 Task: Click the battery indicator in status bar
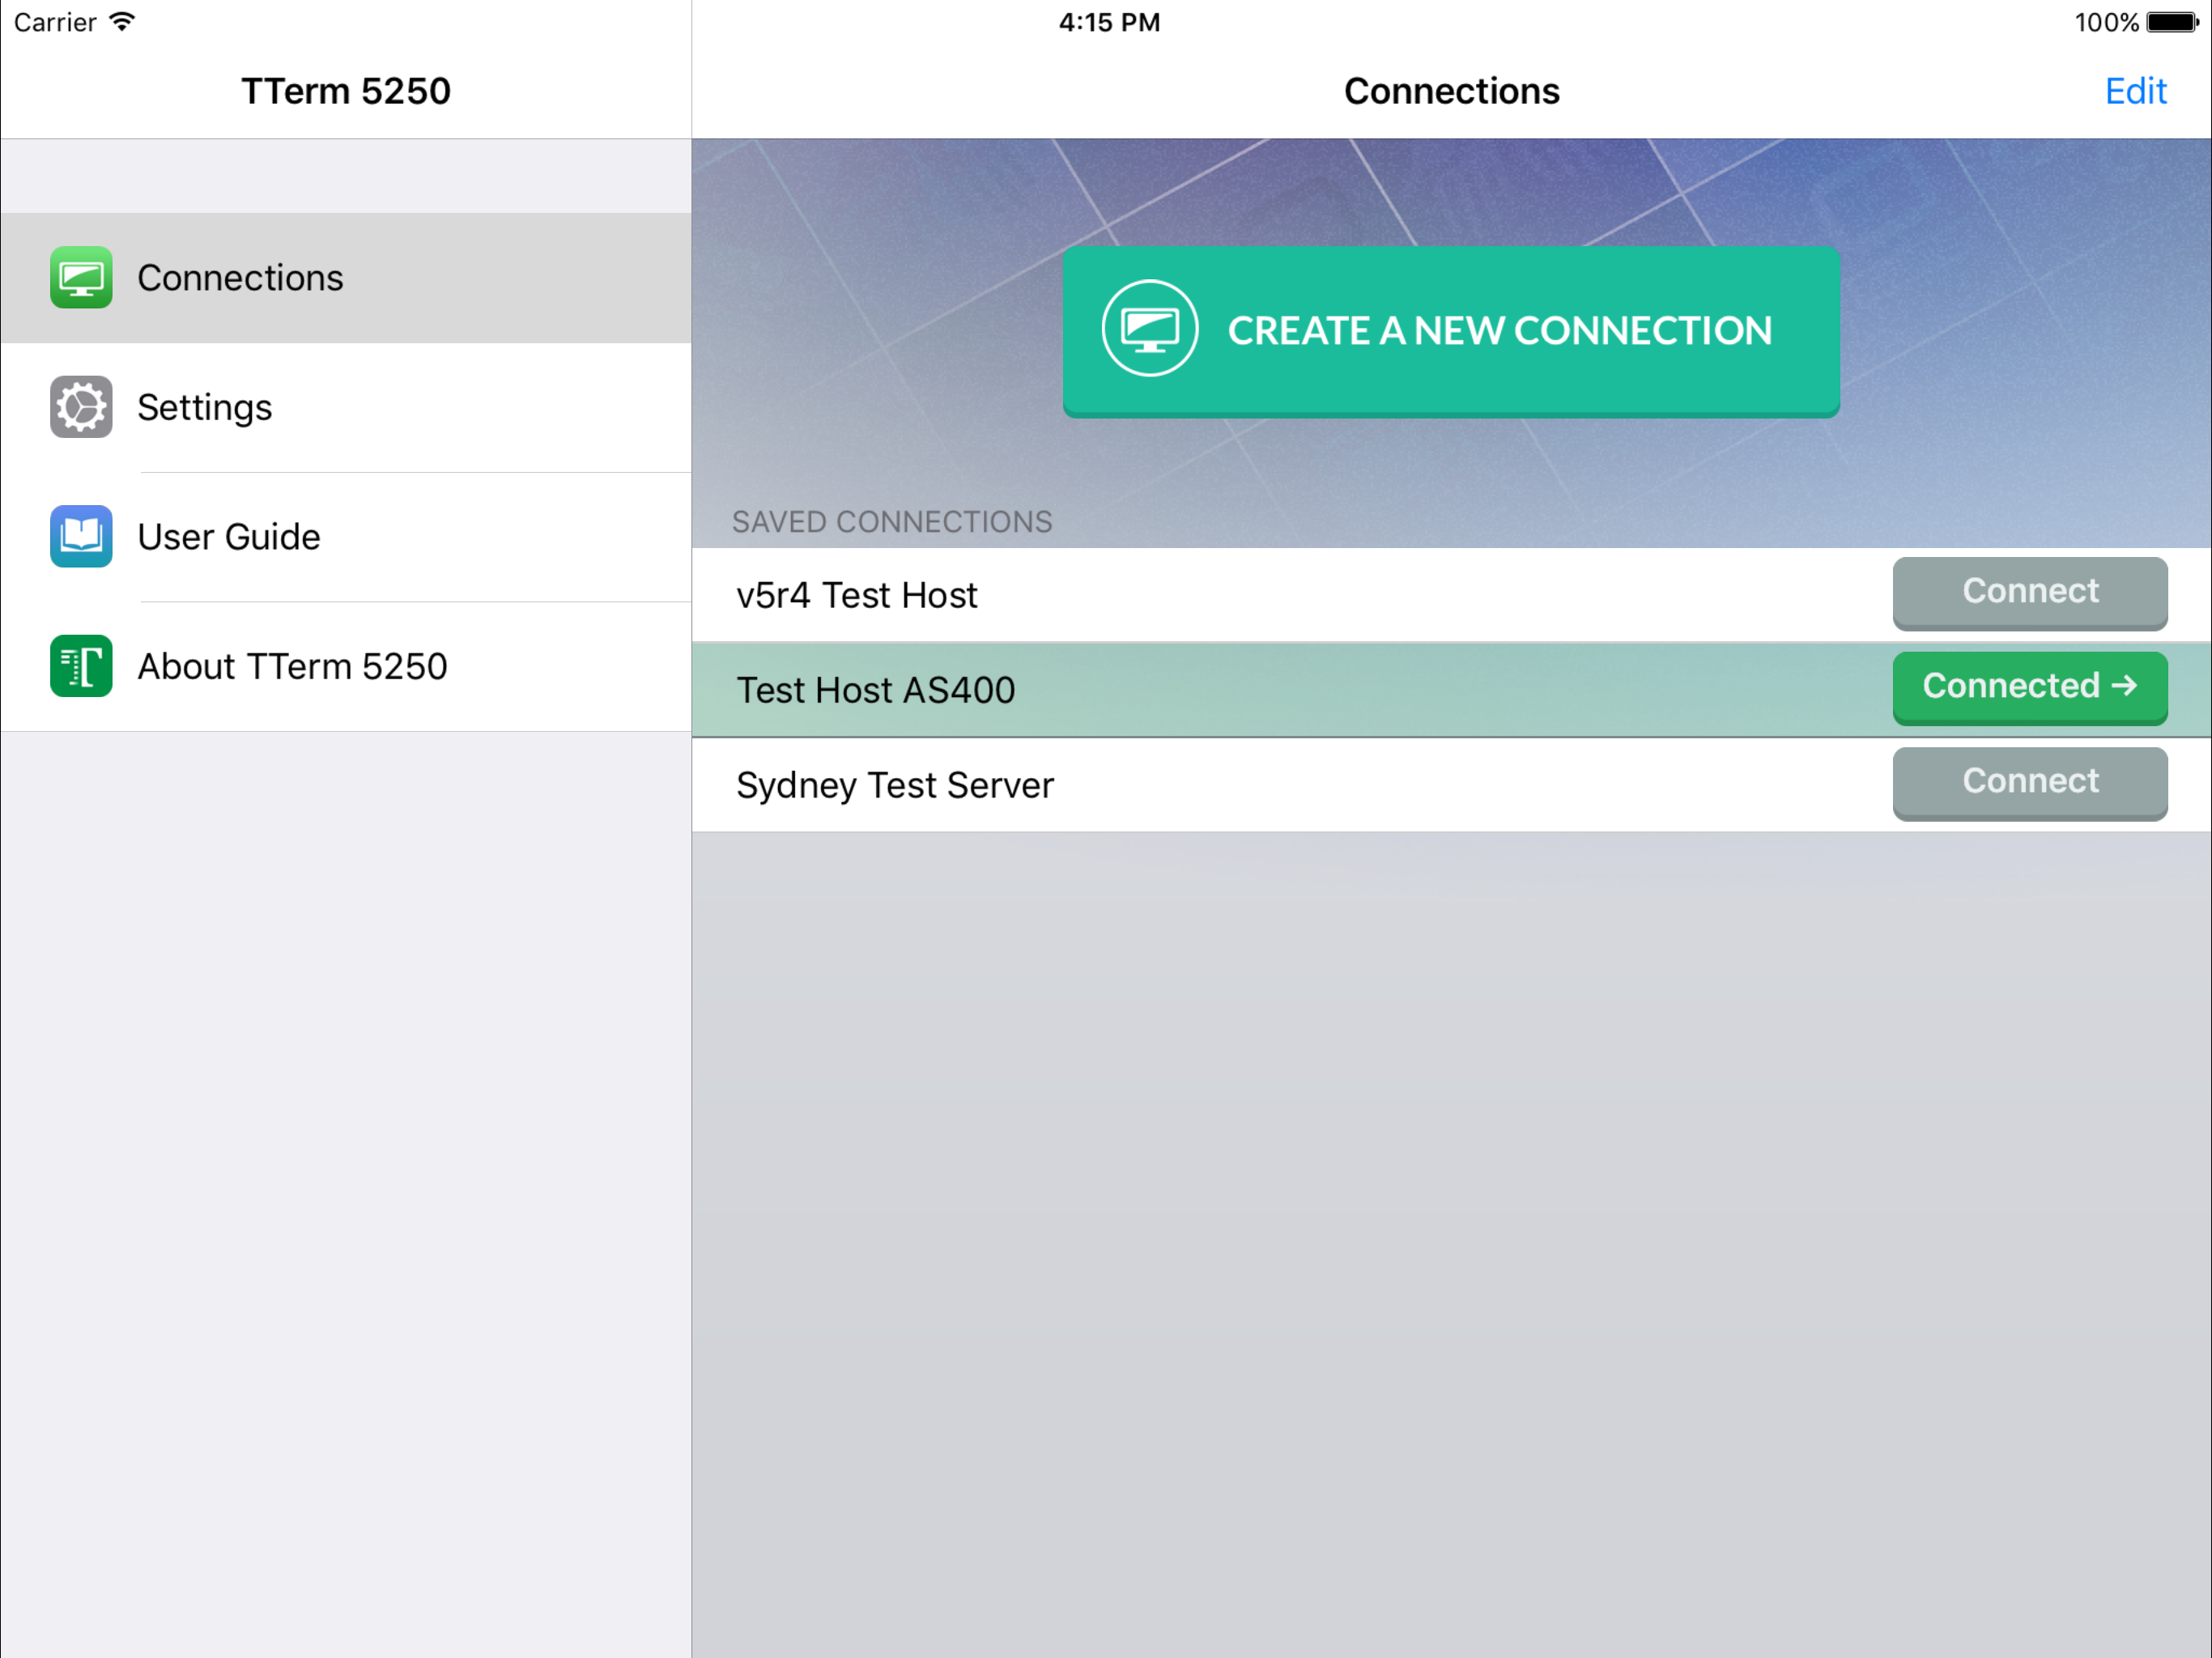coord(2173,22)
